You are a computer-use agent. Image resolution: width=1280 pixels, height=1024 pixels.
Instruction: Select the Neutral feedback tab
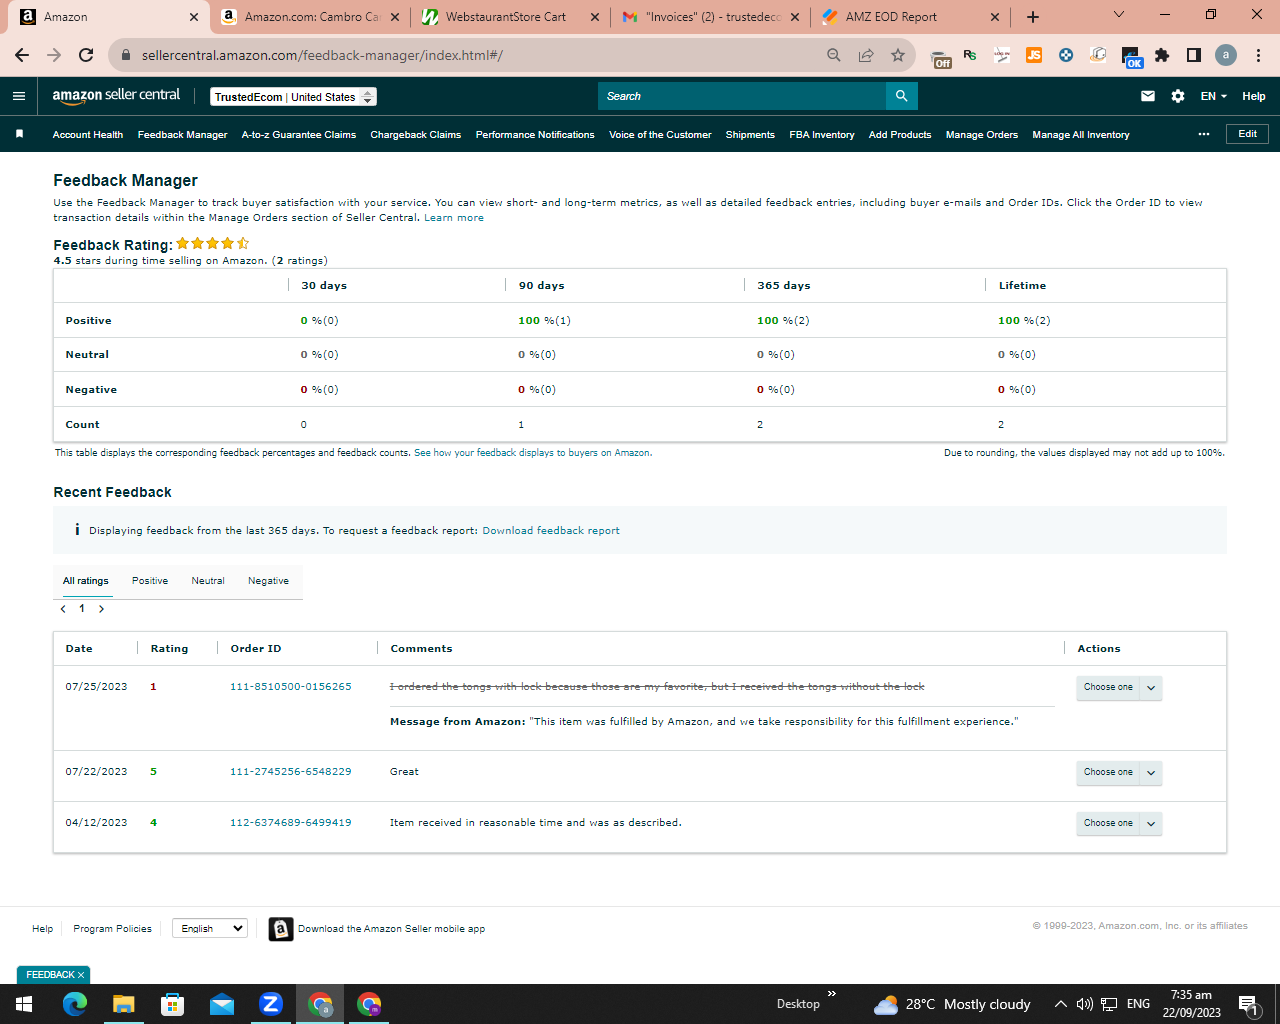tap(208, 581)
